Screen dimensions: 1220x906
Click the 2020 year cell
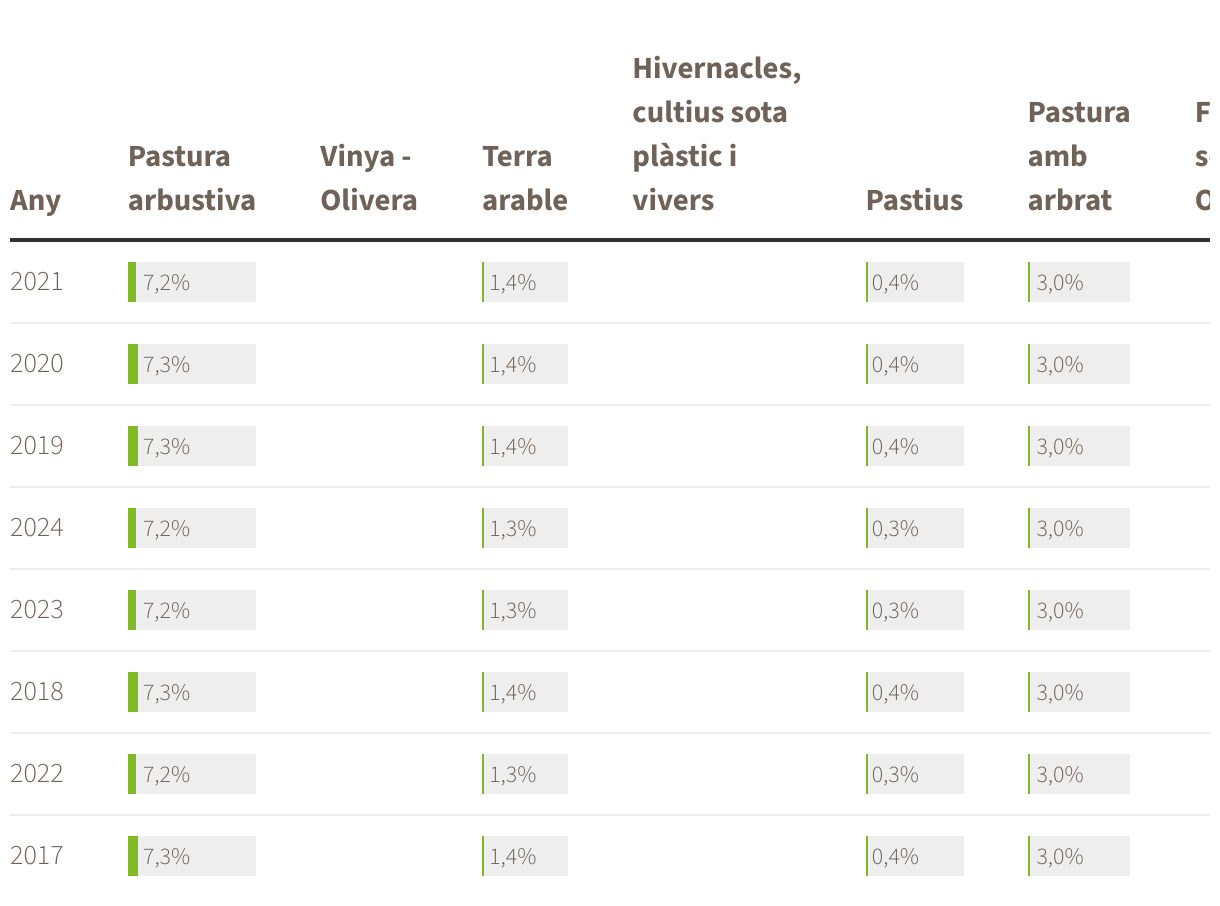coord(37,364)
